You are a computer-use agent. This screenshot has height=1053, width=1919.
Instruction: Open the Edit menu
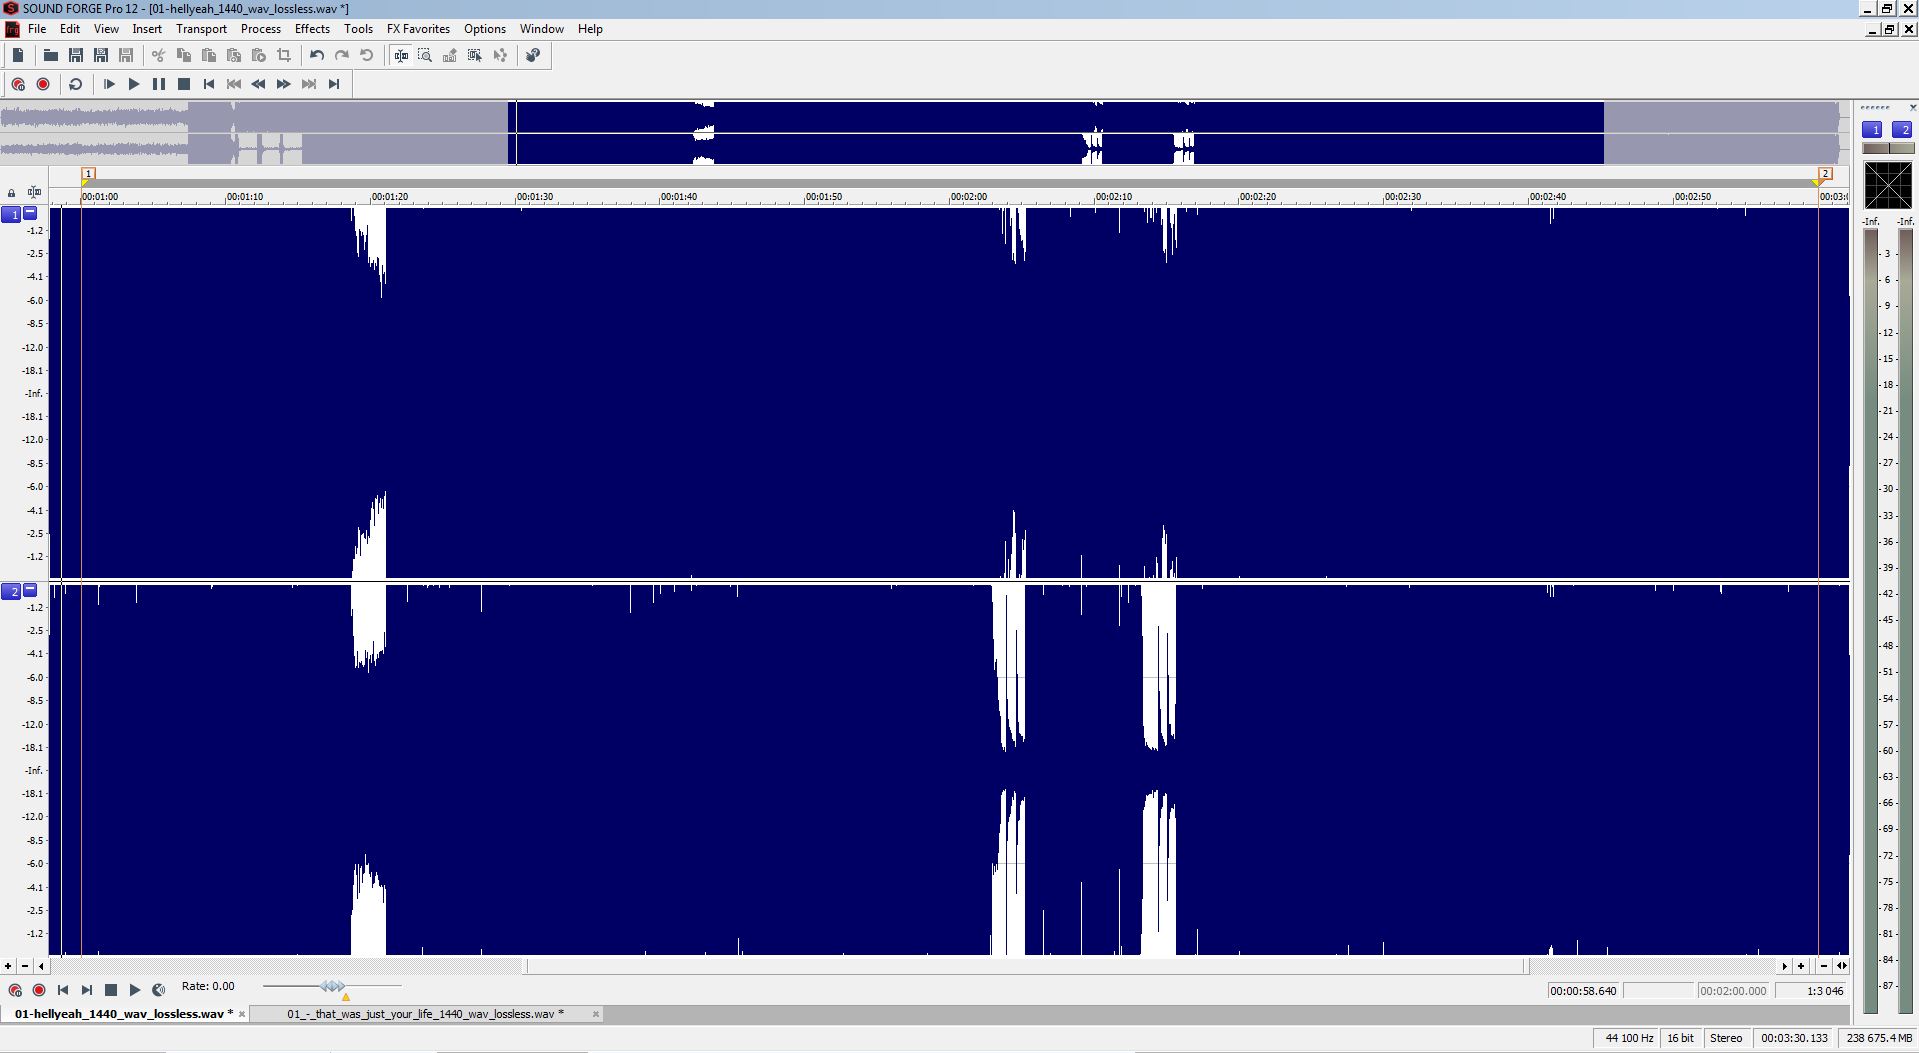70,29
